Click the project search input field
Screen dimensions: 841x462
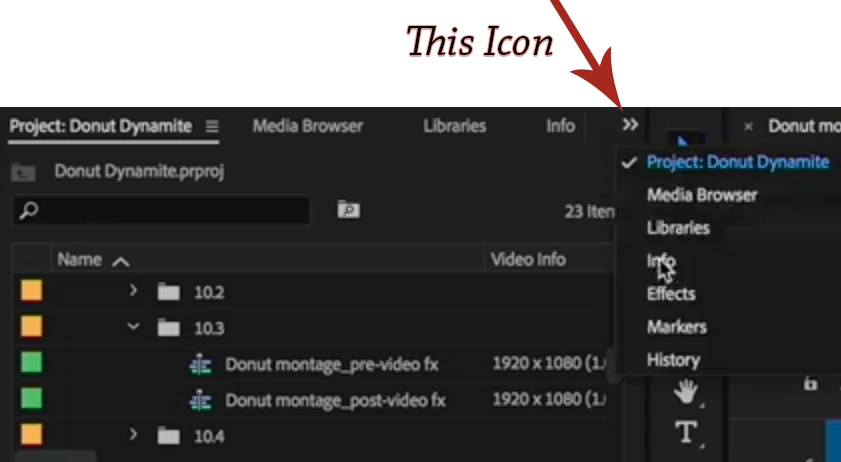click(161, 210)
